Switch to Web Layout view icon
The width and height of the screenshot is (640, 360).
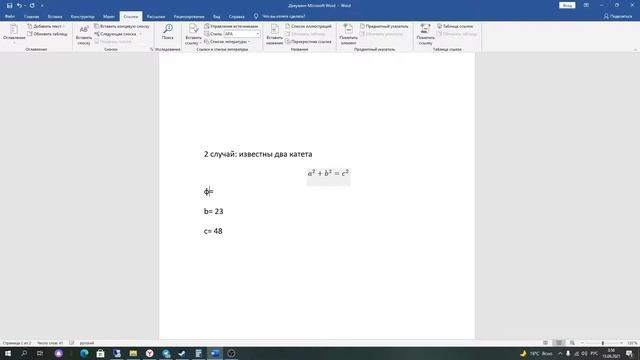572,343
